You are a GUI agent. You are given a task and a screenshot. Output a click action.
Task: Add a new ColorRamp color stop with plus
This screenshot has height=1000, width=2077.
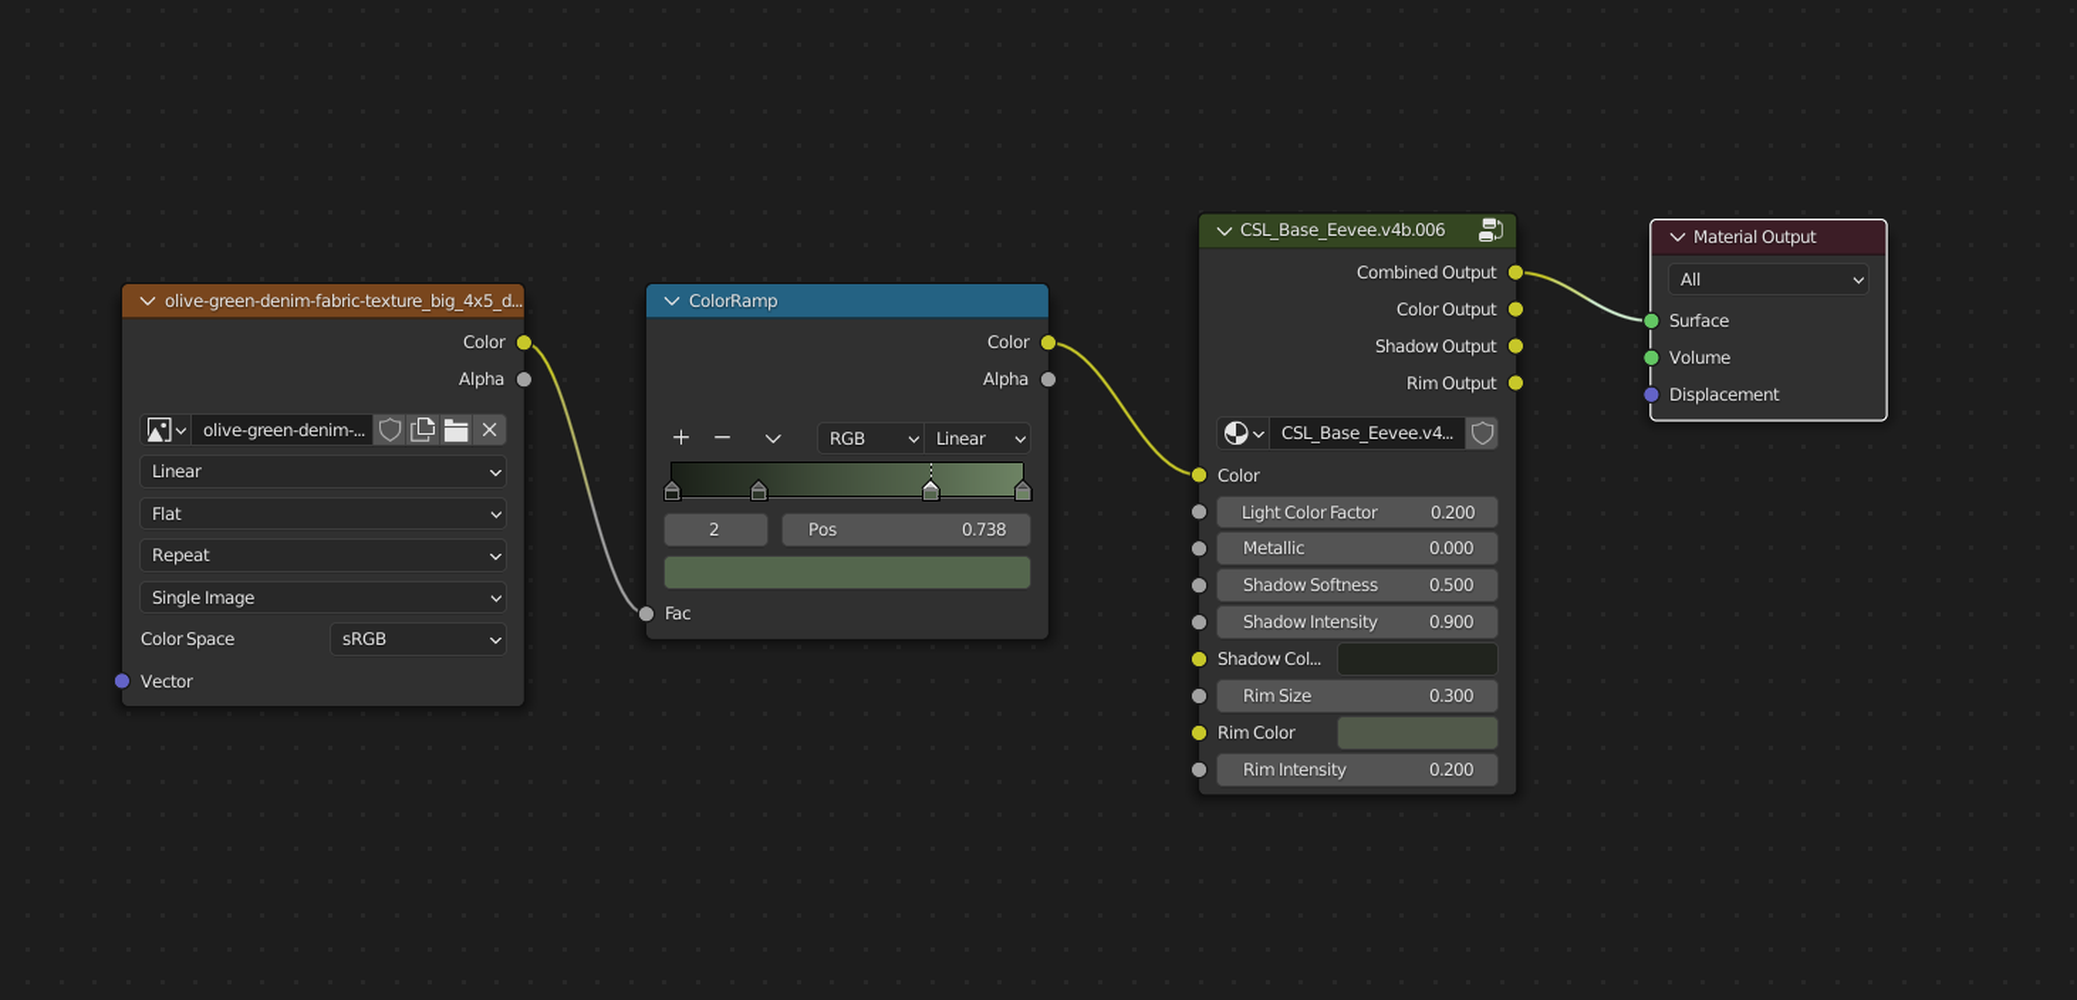click(680, 437)
